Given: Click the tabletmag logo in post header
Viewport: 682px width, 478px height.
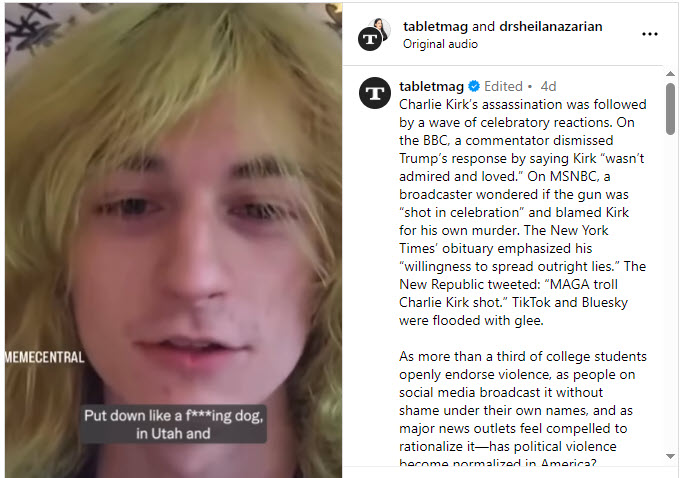Looking at the screenshot, I should (372, 38).
